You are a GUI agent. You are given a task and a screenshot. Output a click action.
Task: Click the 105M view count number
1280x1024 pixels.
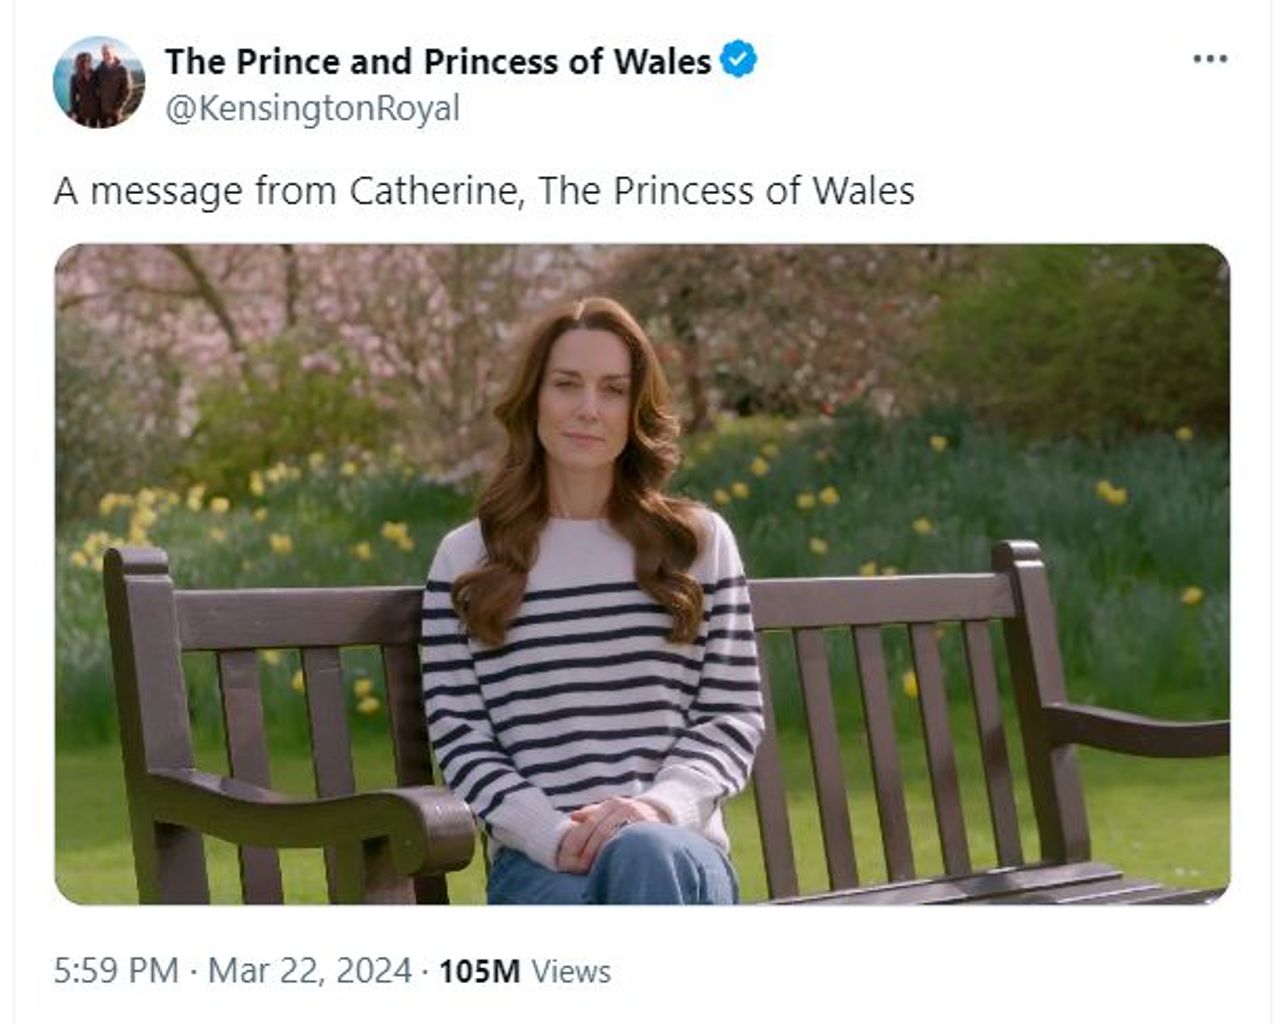[x=480, y=970]
